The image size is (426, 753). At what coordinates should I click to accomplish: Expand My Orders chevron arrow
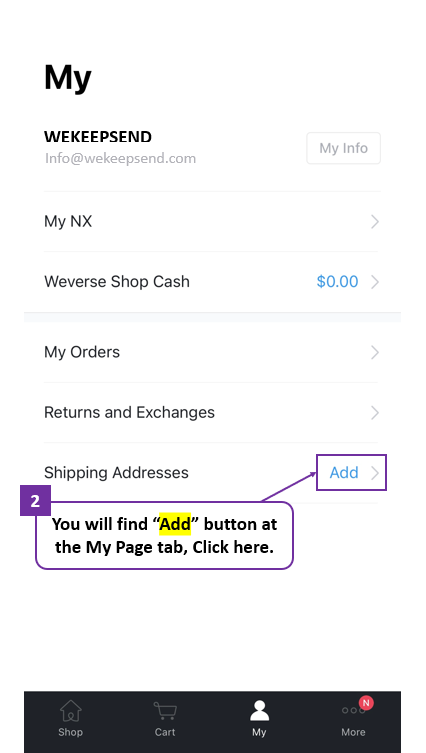375,352
